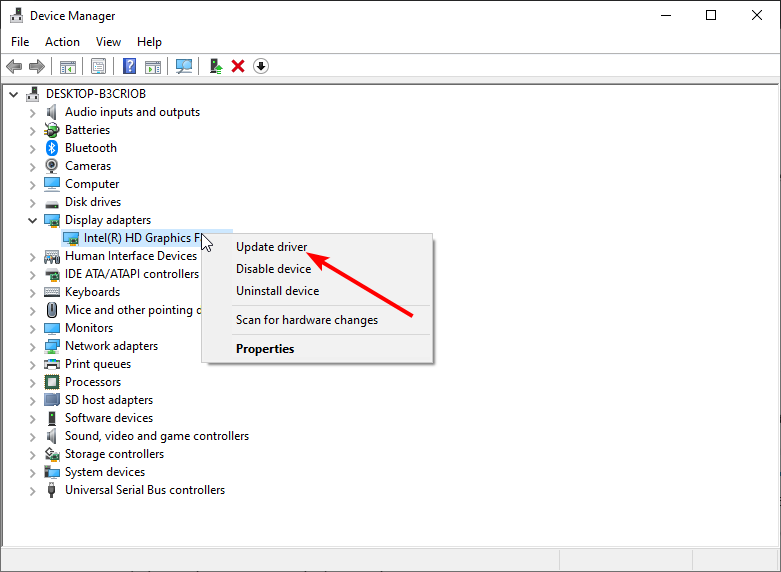
Task: Select the Disk drives label text
Action: point(93,202)
